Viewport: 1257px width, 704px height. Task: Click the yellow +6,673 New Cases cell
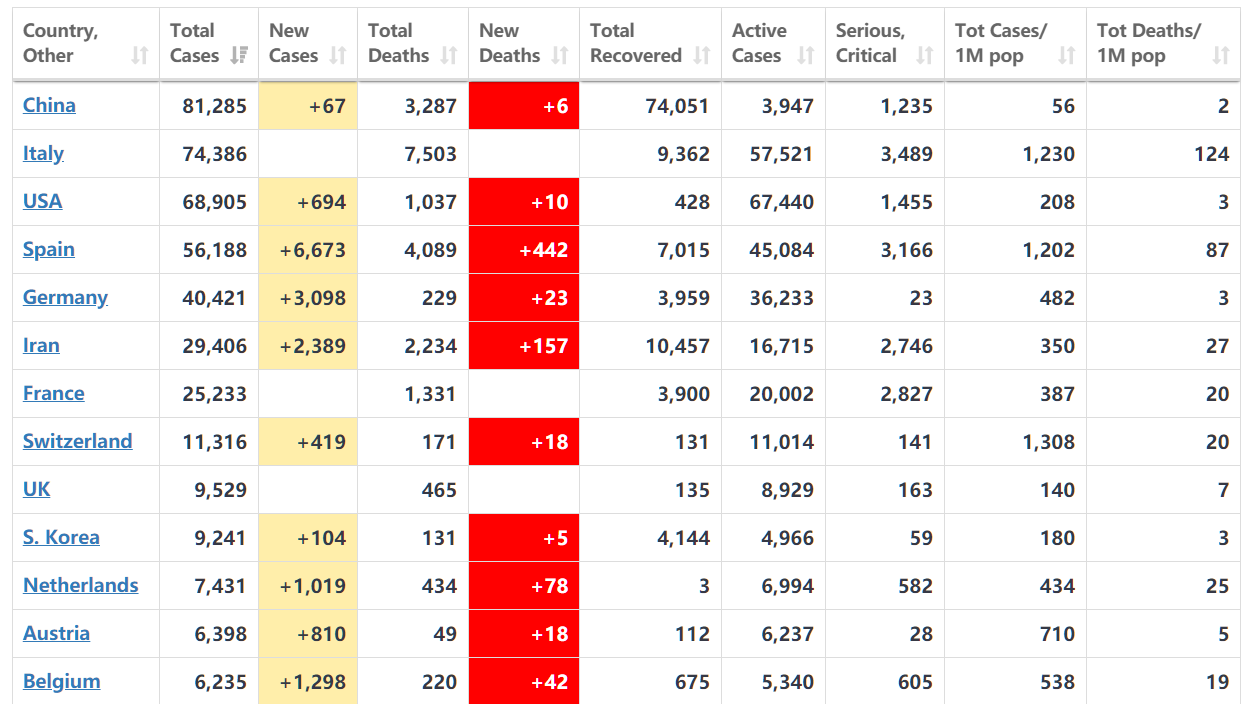coord(308,250)
